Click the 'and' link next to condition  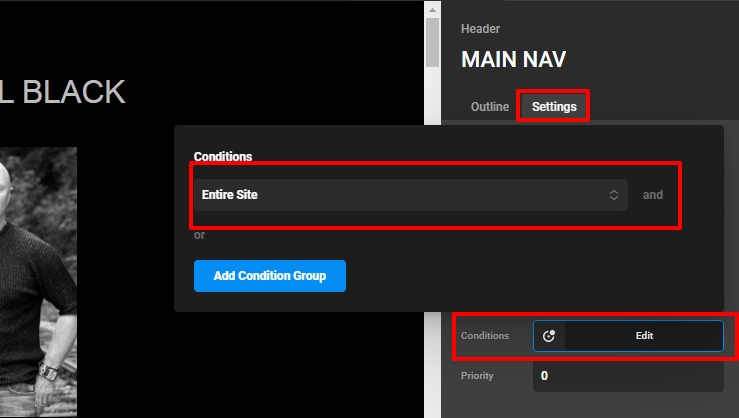pos(653,195)
